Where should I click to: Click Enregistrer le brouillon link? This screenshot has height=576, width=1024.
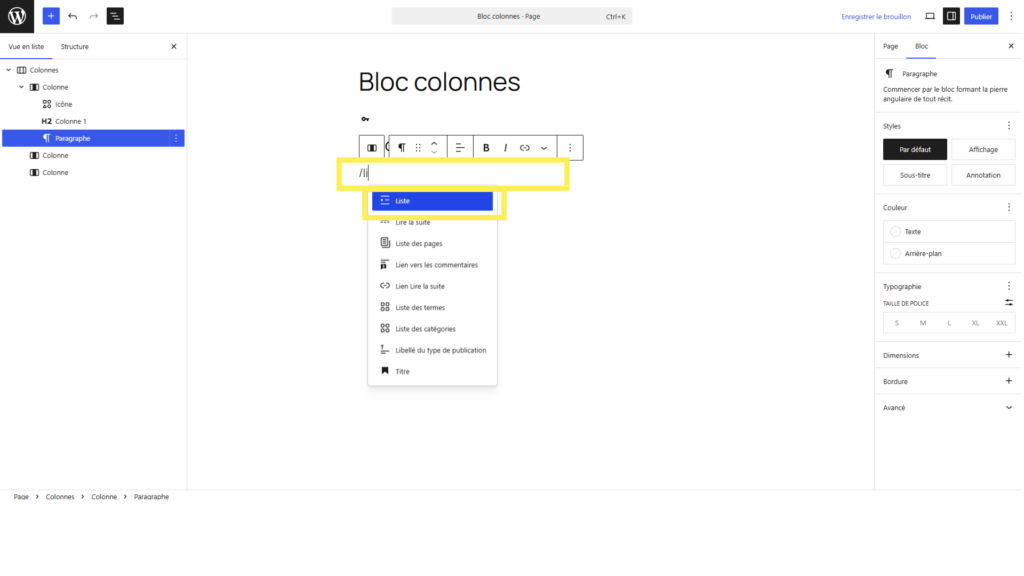click(876, 16)
